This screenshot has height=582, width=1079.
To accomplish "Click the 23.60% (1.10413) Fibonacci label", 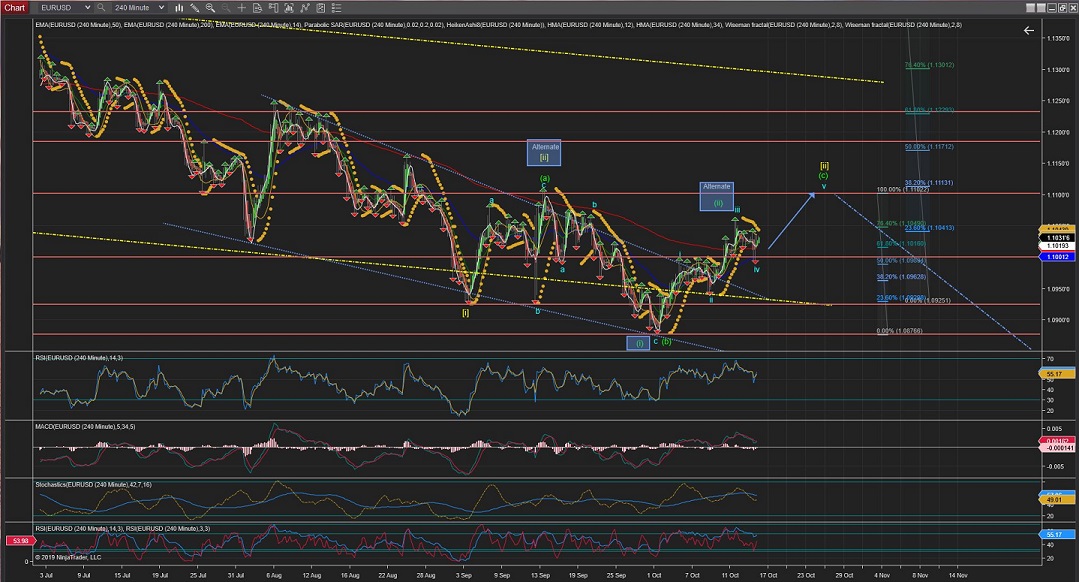I will point(929,228).
